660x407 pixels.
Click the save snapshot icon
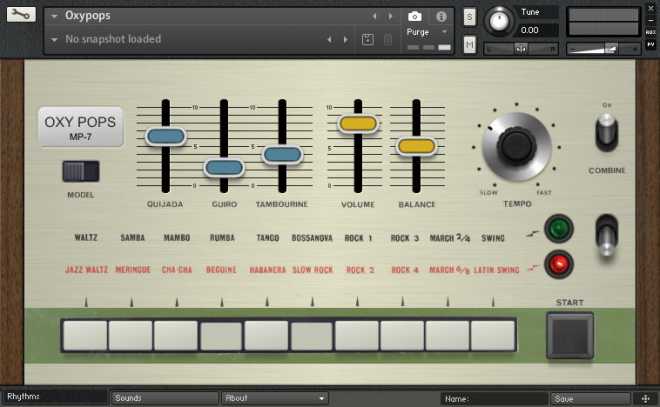pos(367,39)
